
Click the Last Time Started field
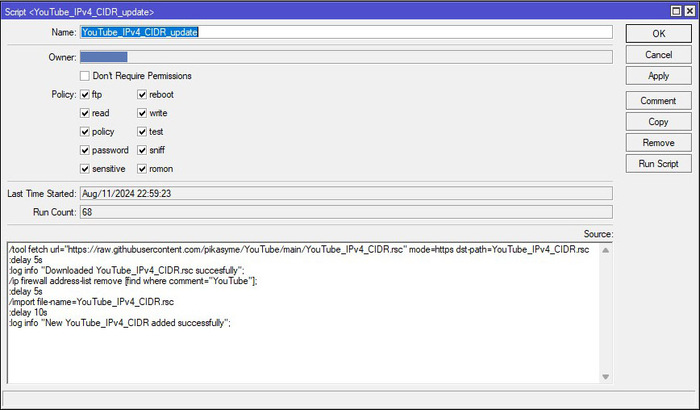click(346, 193)
